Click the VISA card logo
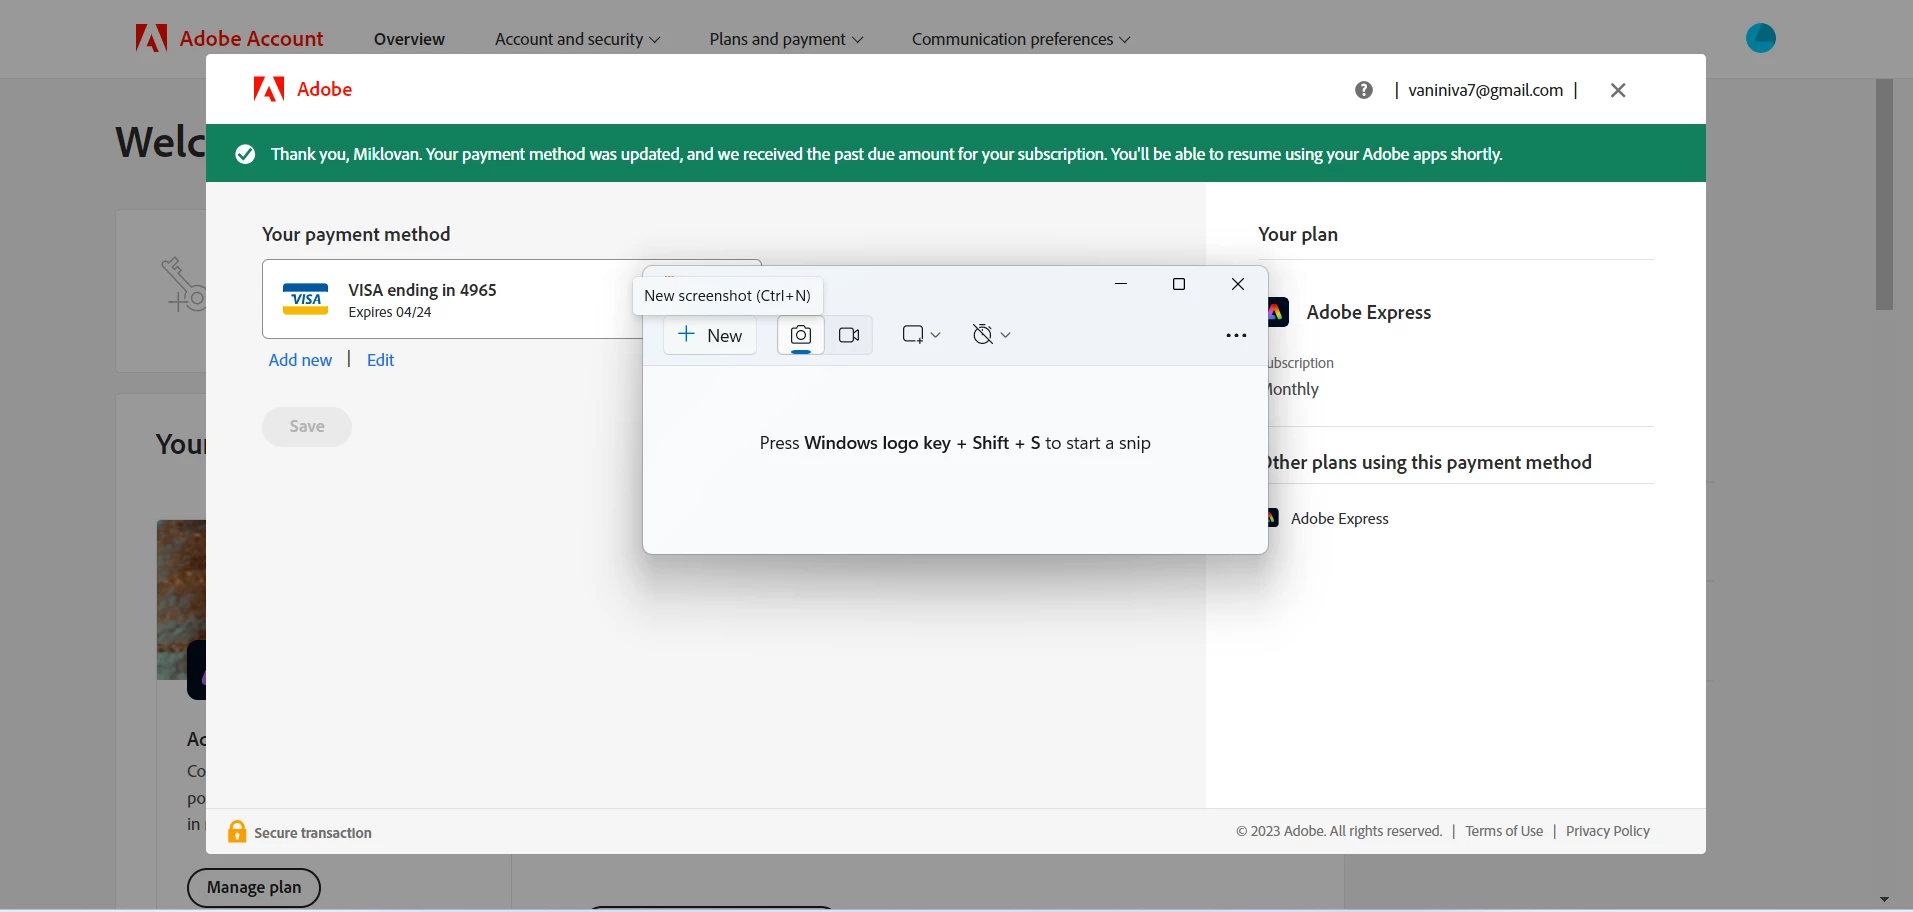The height and width of the screenshot is (912, 1913). [x=305, y=299]
